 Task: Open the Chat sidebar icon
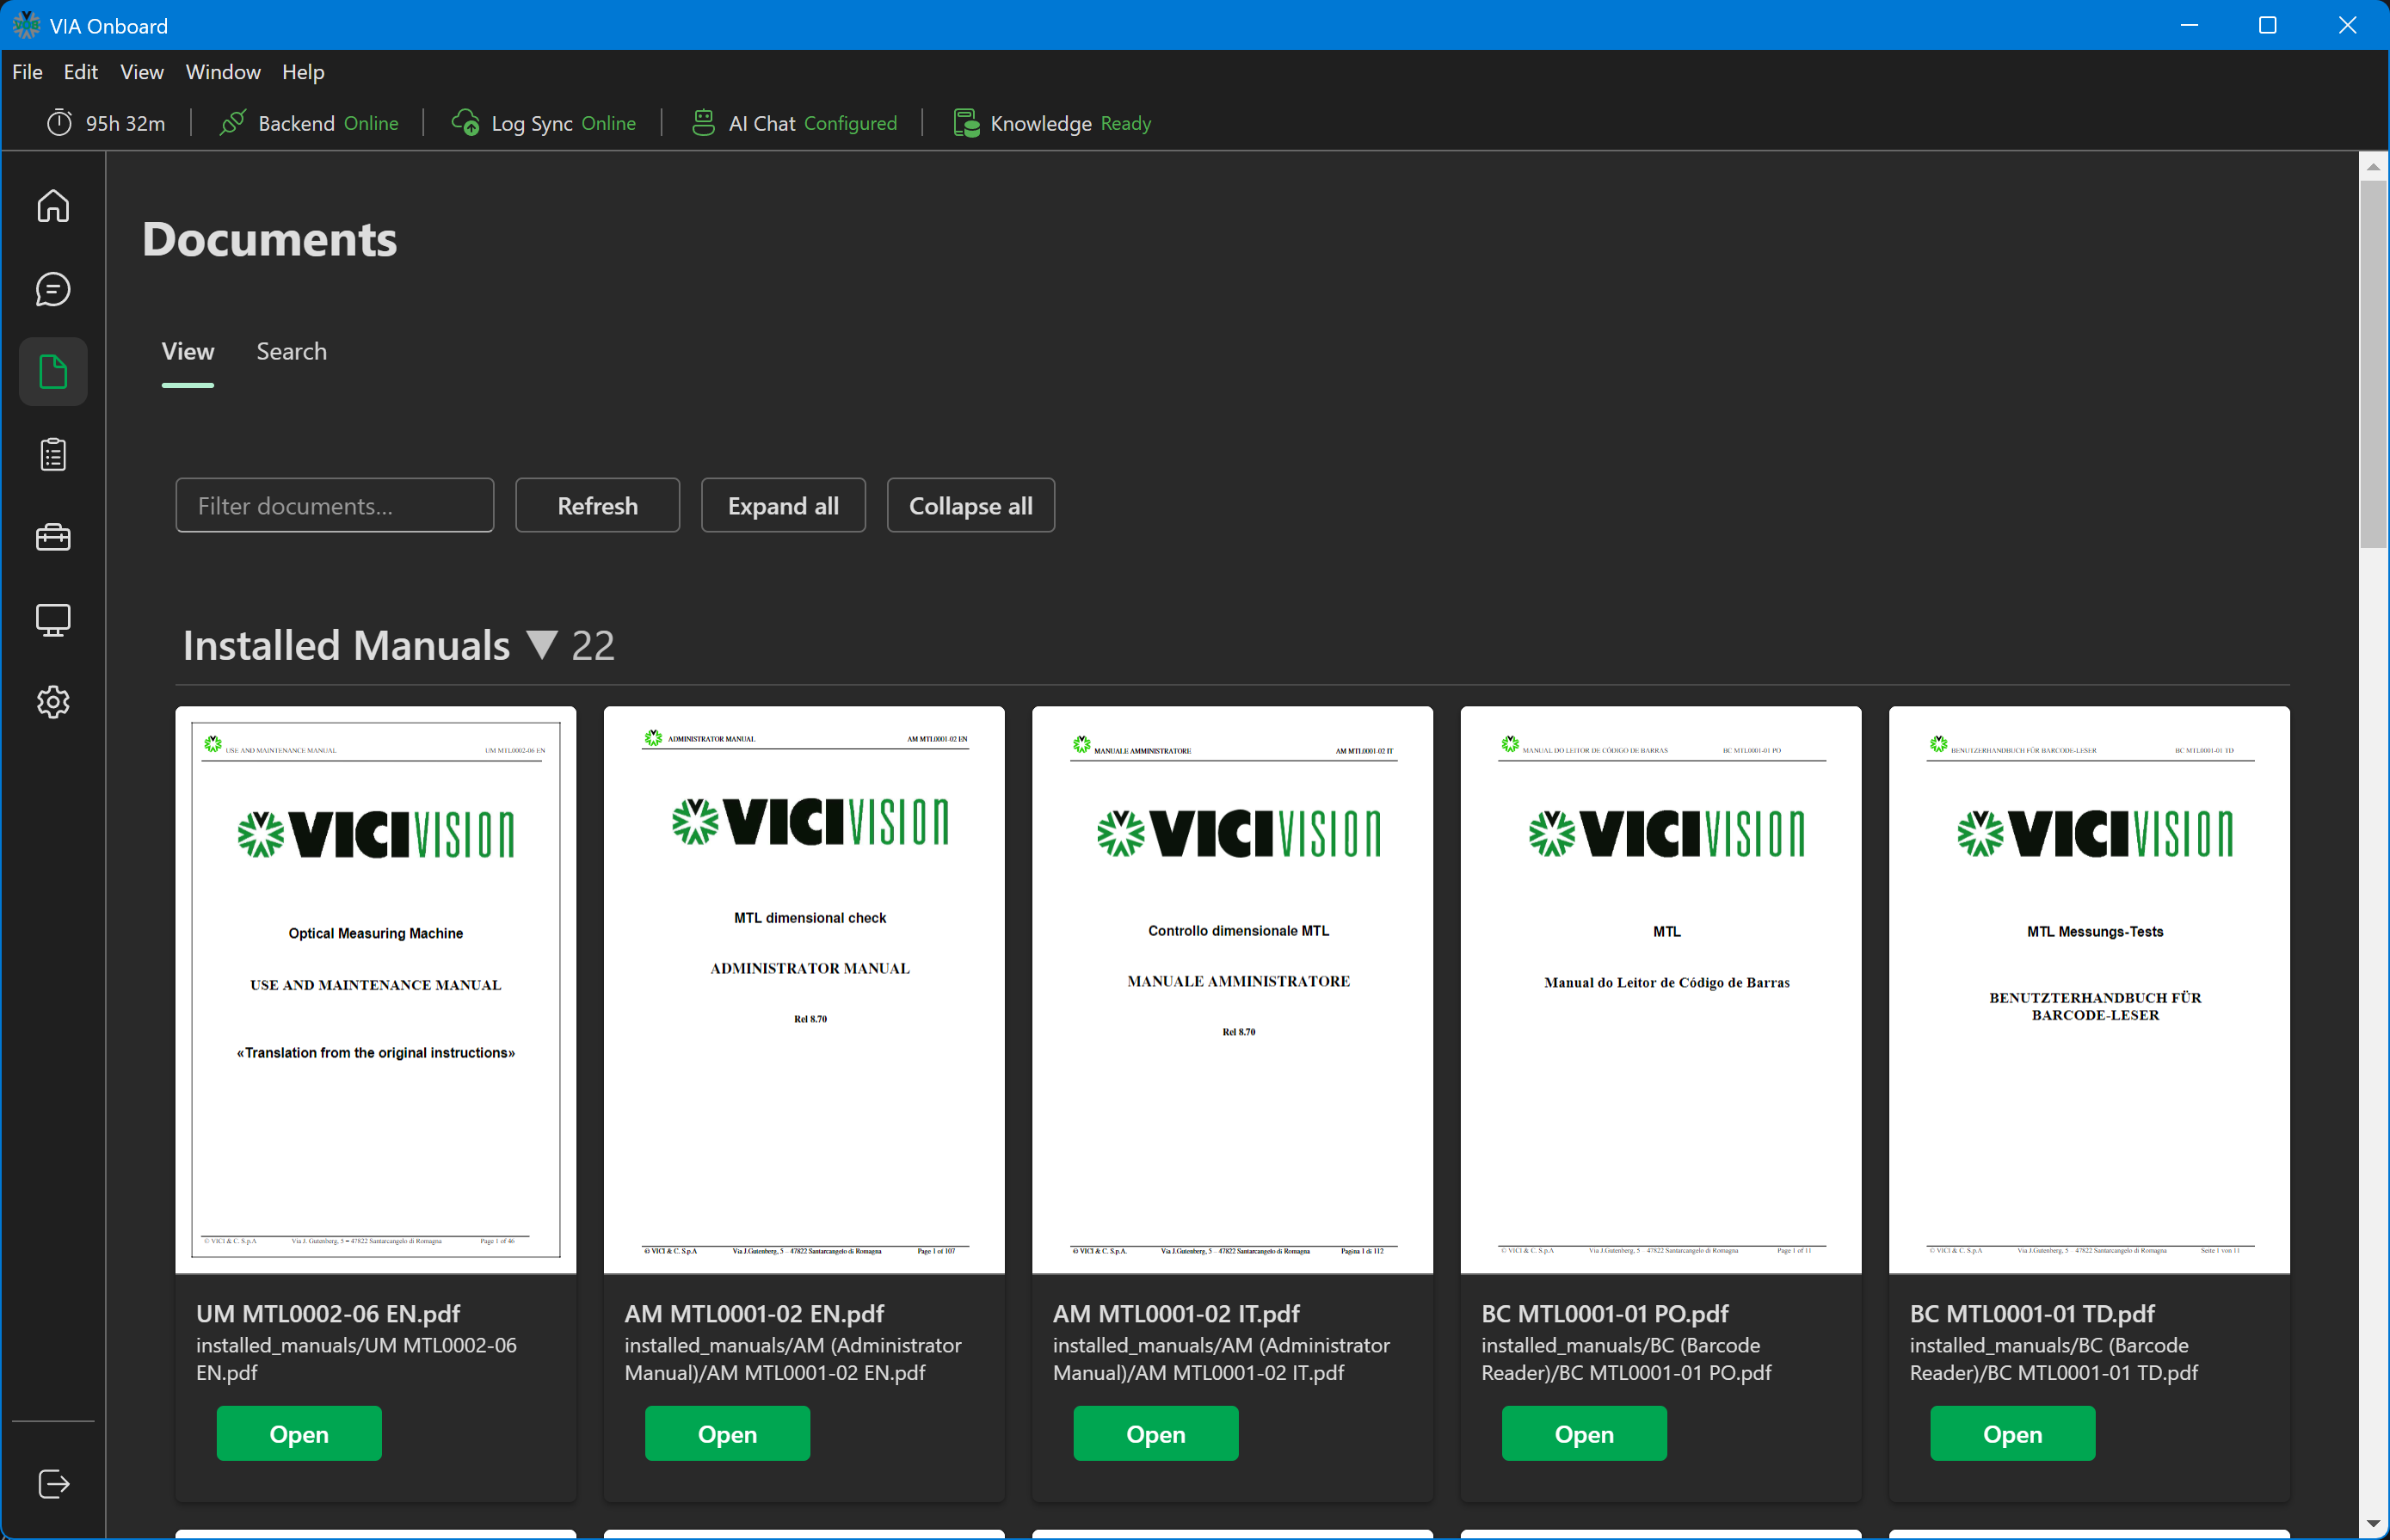(x=53, y=289)
